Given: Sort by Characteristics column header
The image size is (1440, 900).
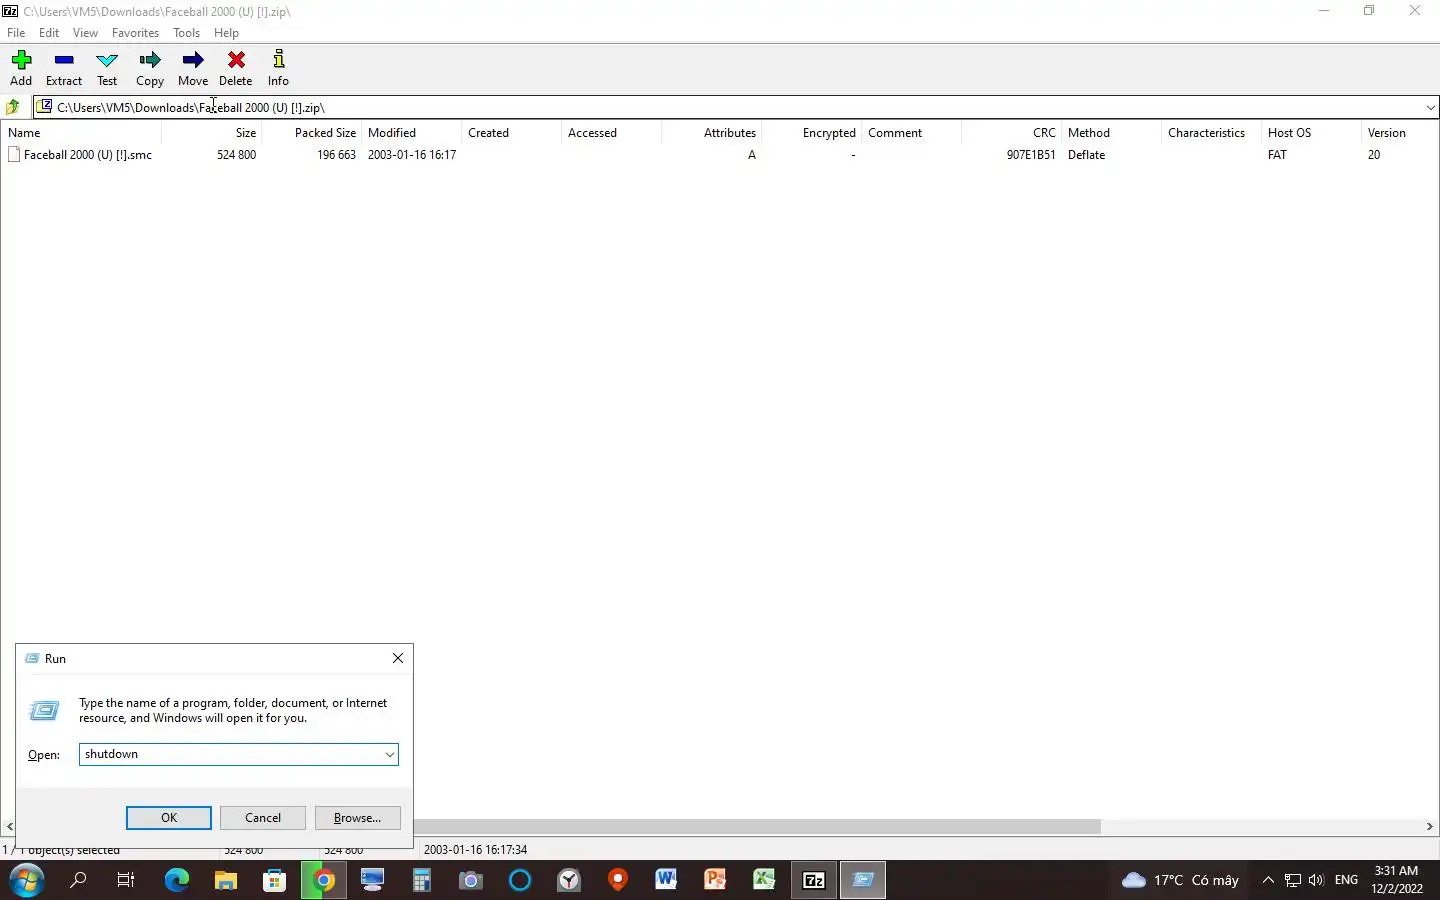Looking at the screenshot, I should click(x=1211, y=133).
